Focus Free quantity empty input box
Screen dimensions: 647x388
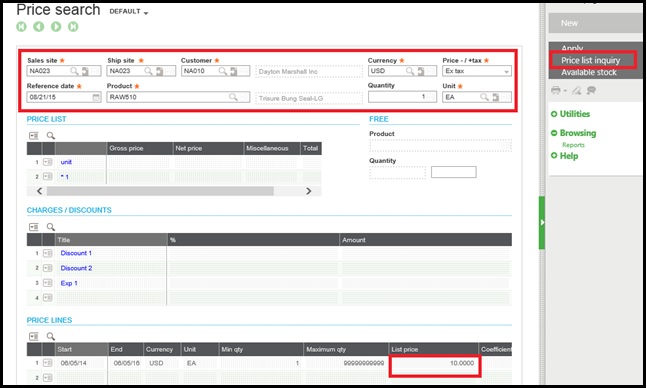coord(453,172)
